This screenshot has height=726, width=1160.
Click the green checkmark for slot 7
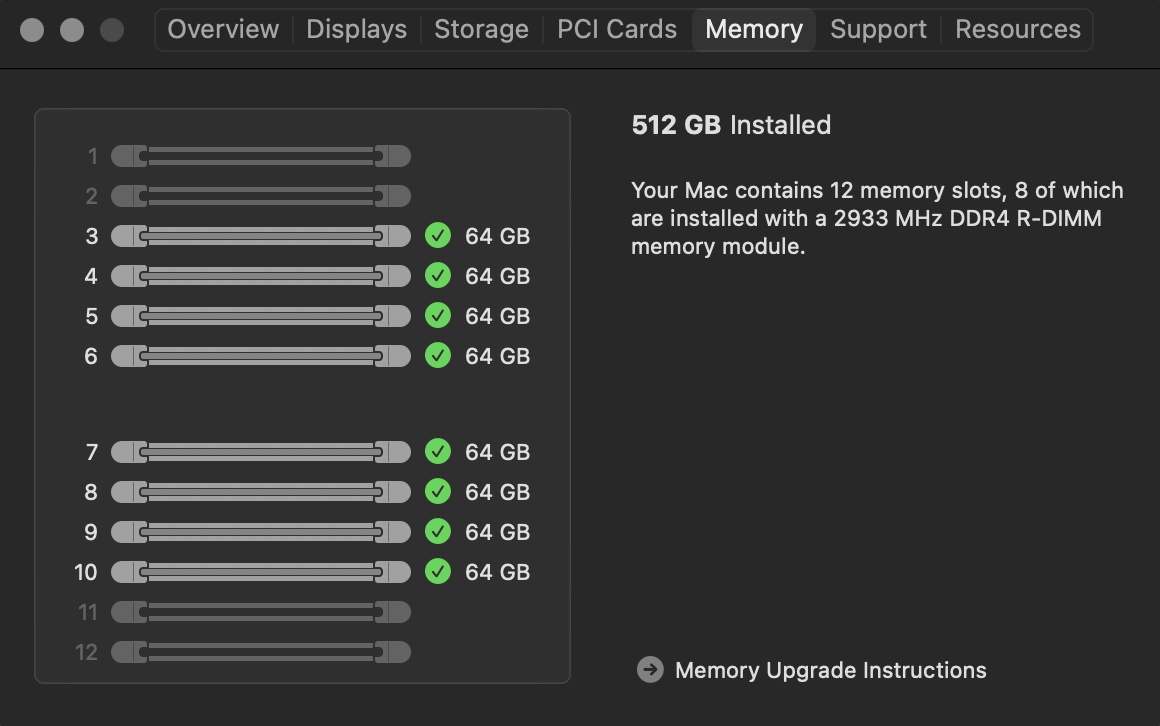click(438, 452)
